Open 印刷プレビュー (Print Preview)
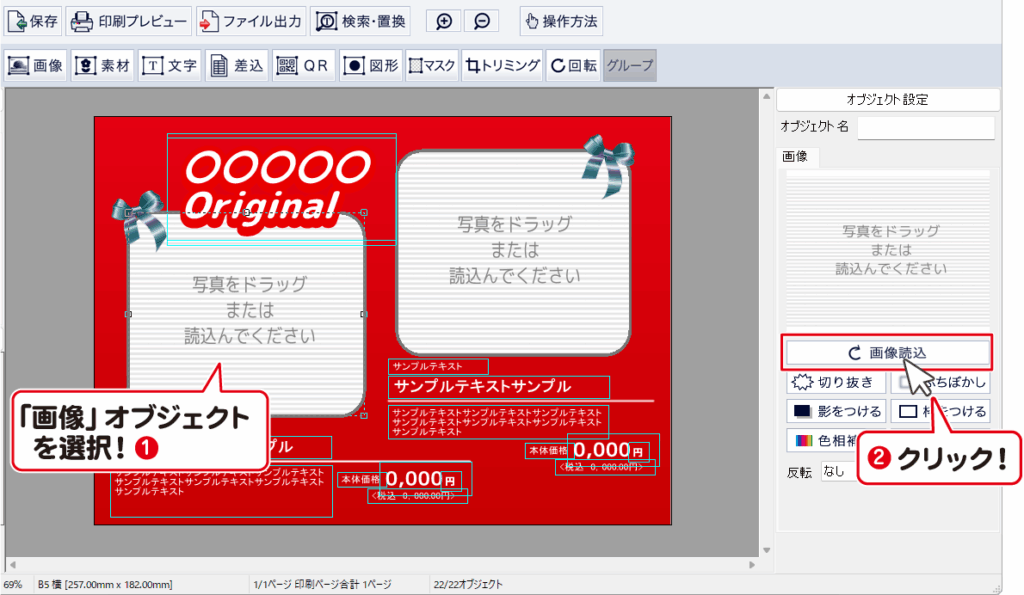The image size is (1024, 595). [x=129, y=21]
